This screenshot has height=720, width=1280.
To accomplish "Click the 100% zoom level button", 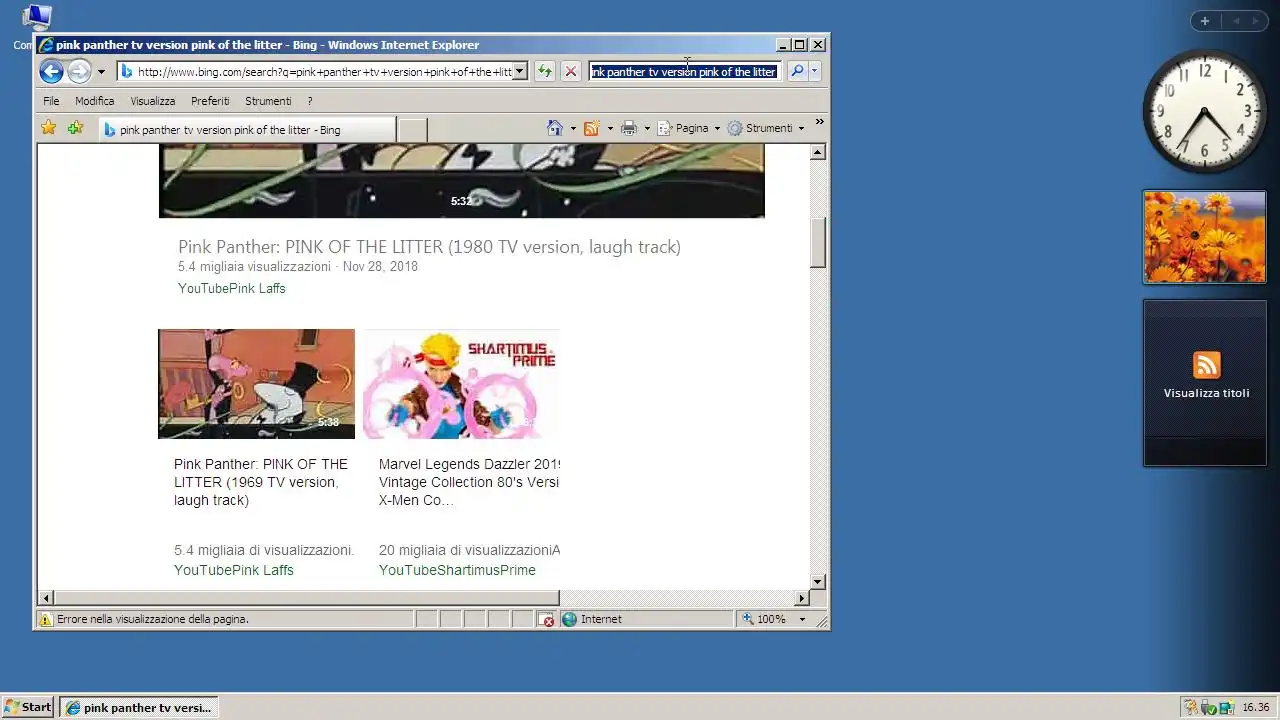I will [765, 619].
